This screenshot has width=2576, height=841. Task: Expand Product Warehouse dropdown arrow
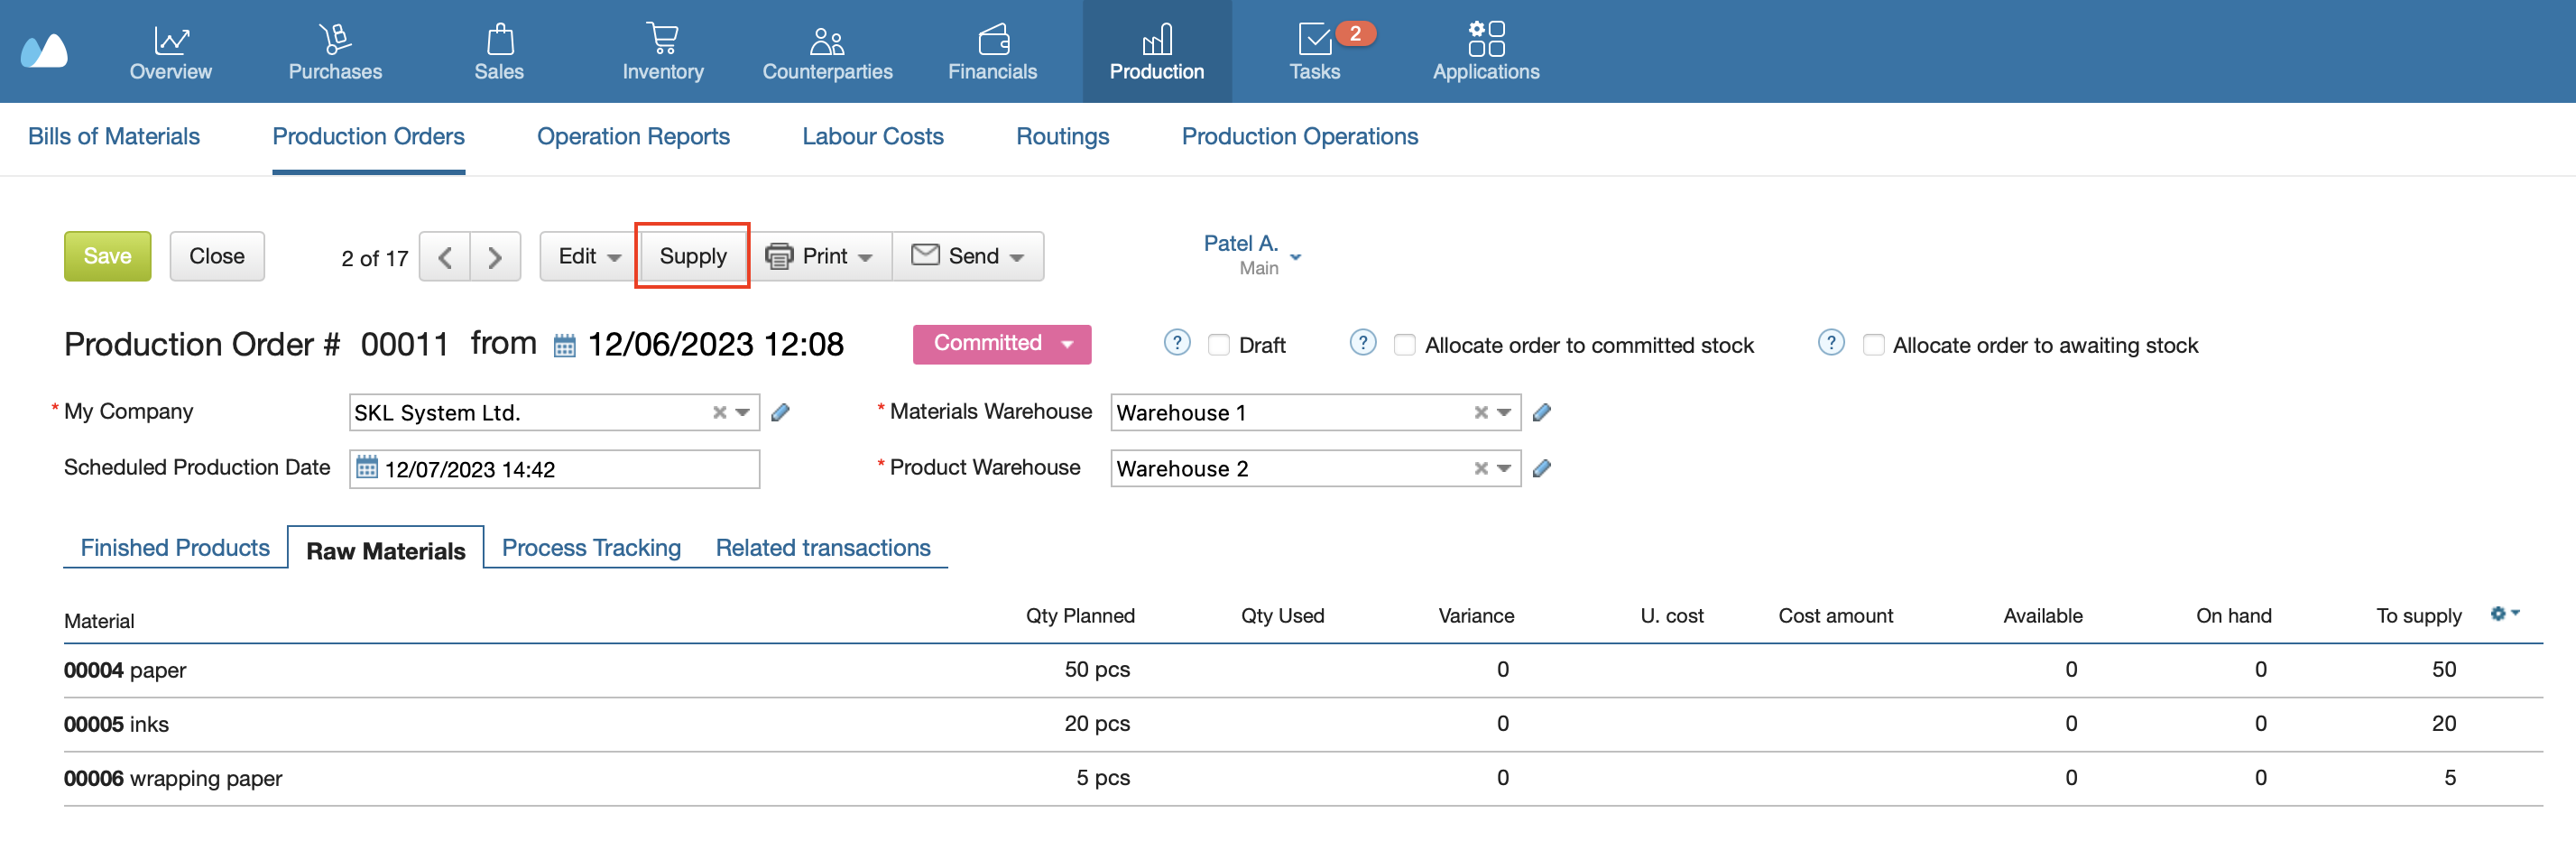click(x=1504, y=468)
